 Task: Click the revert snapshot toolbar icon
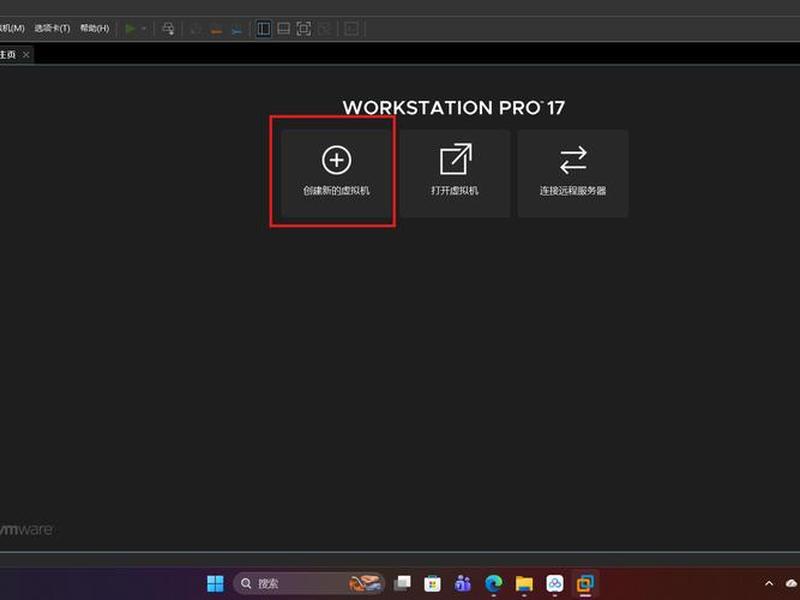(x=216, y=29)
